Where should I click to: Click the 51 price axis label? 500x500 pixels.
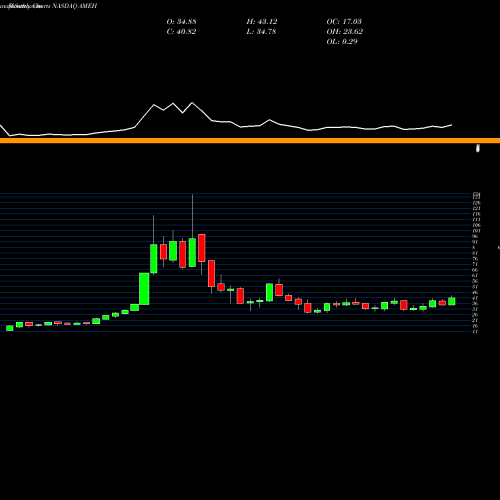tap(475, 287)
